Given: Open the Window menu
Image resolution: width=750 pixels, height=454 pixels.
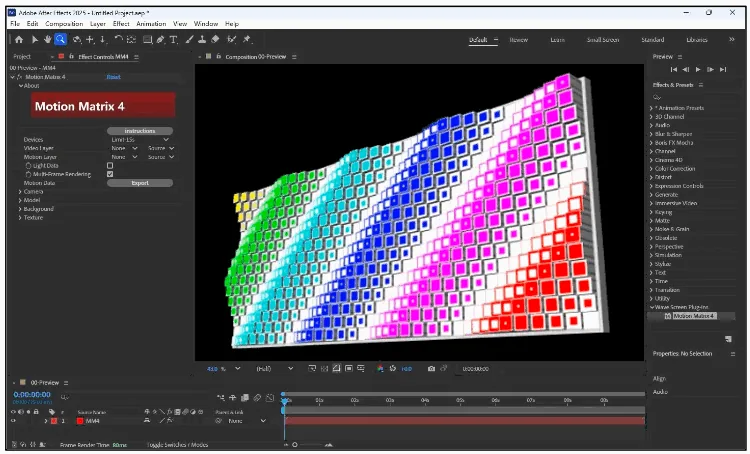Looking at the screenshot, I should [206, 23].
